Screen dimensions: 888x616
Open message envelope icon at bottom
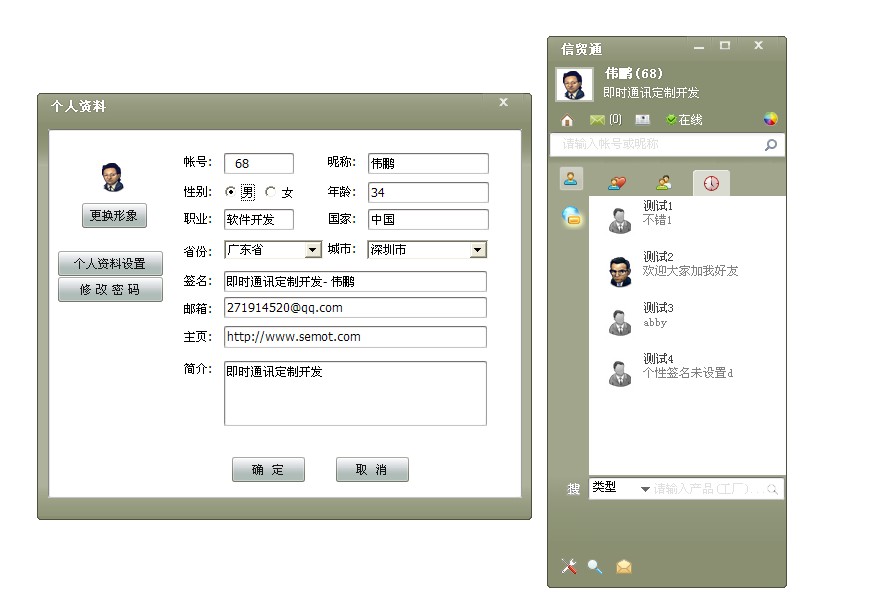click(624, 566)
